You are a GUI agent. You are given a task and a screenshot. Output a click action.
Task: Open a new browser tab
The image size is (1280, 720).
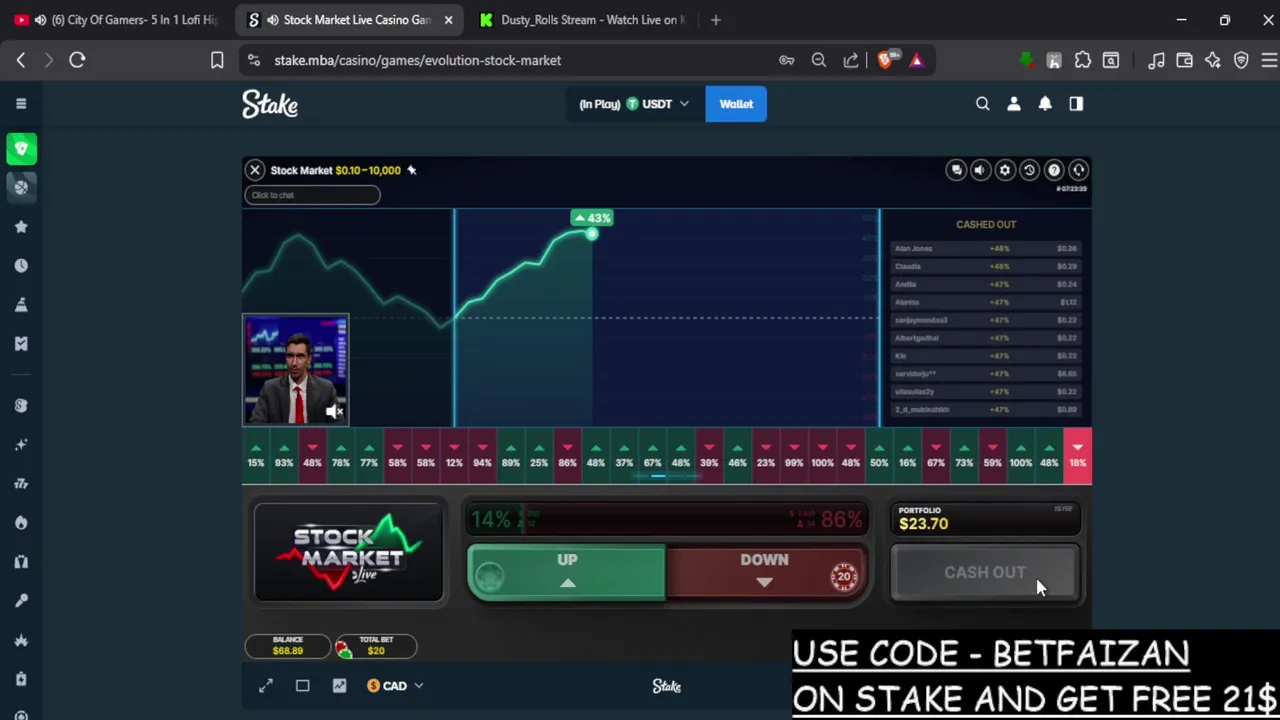(716, 20)
